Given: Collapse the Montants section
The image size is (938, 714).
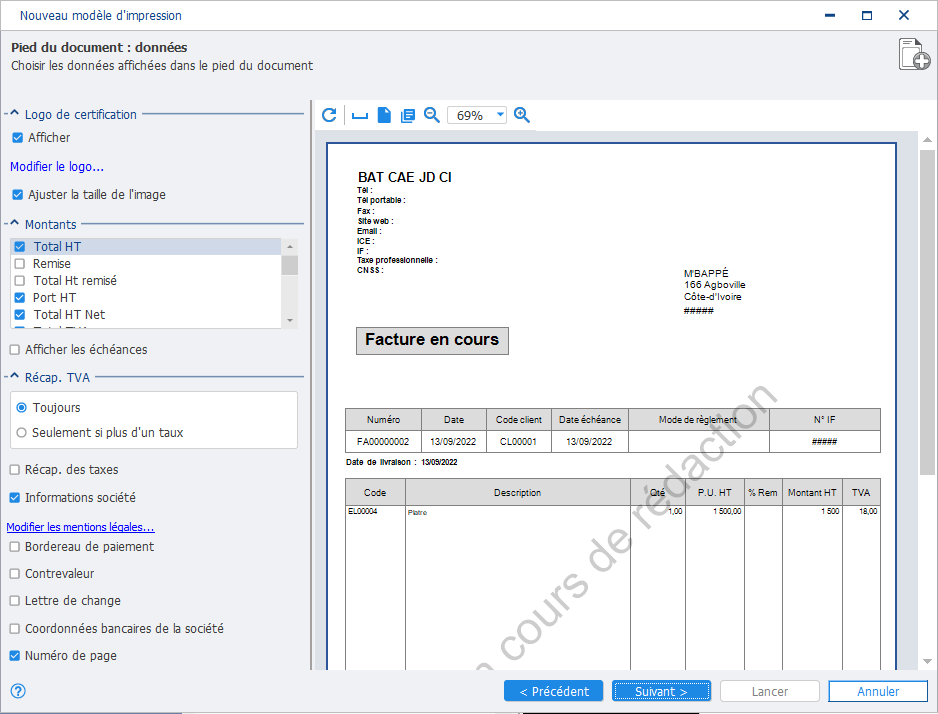Looking at the screenshot, I should click(x=15, y=223).
